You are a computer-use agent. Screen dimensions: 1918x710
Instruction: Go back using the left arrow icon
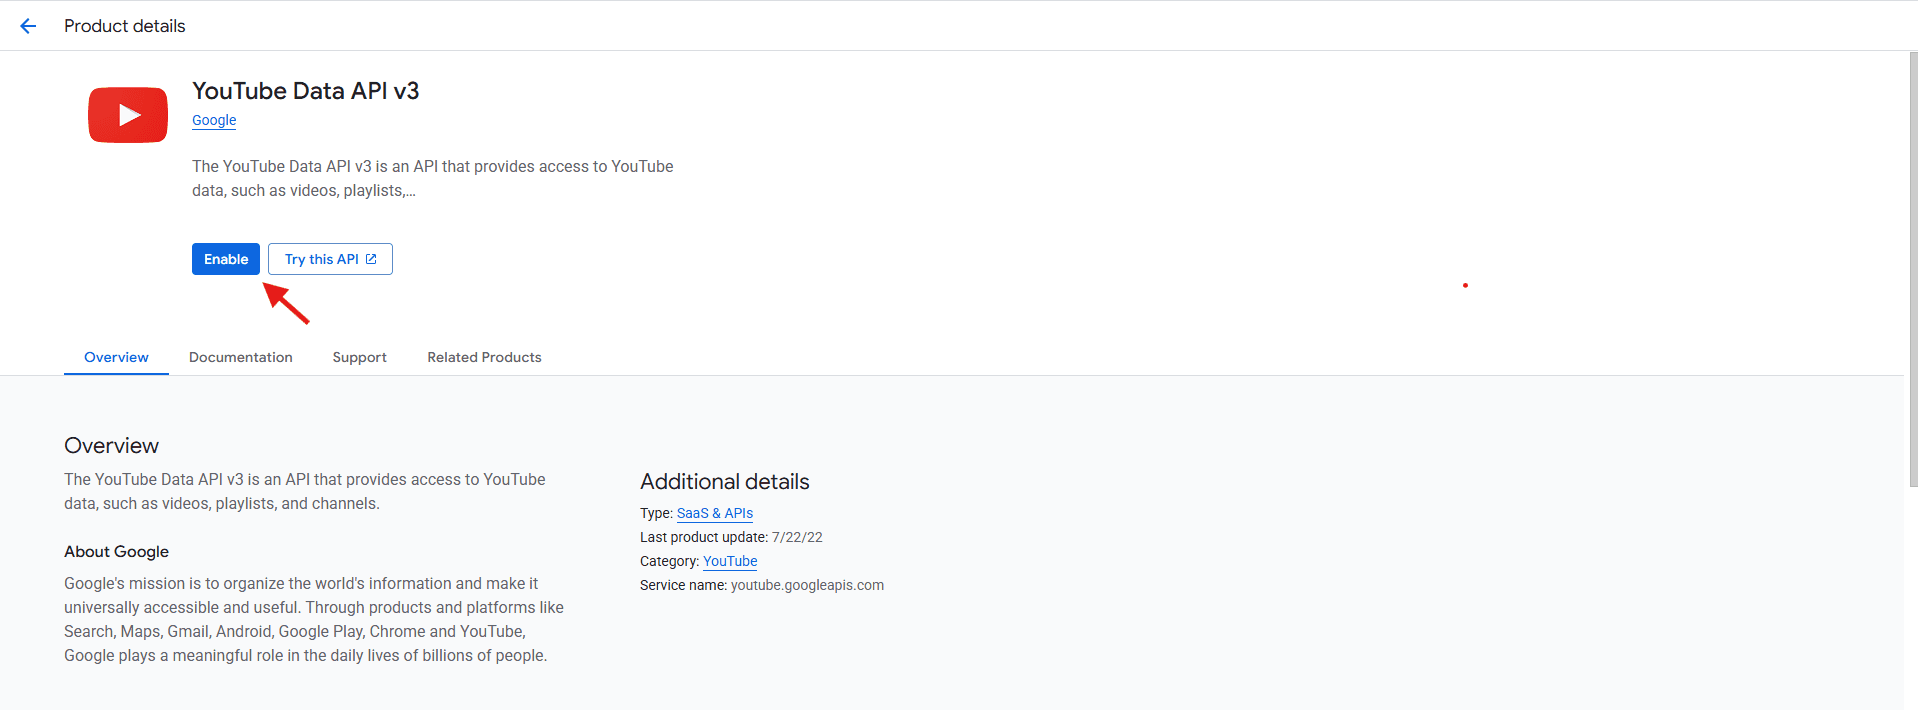(28, 26)
